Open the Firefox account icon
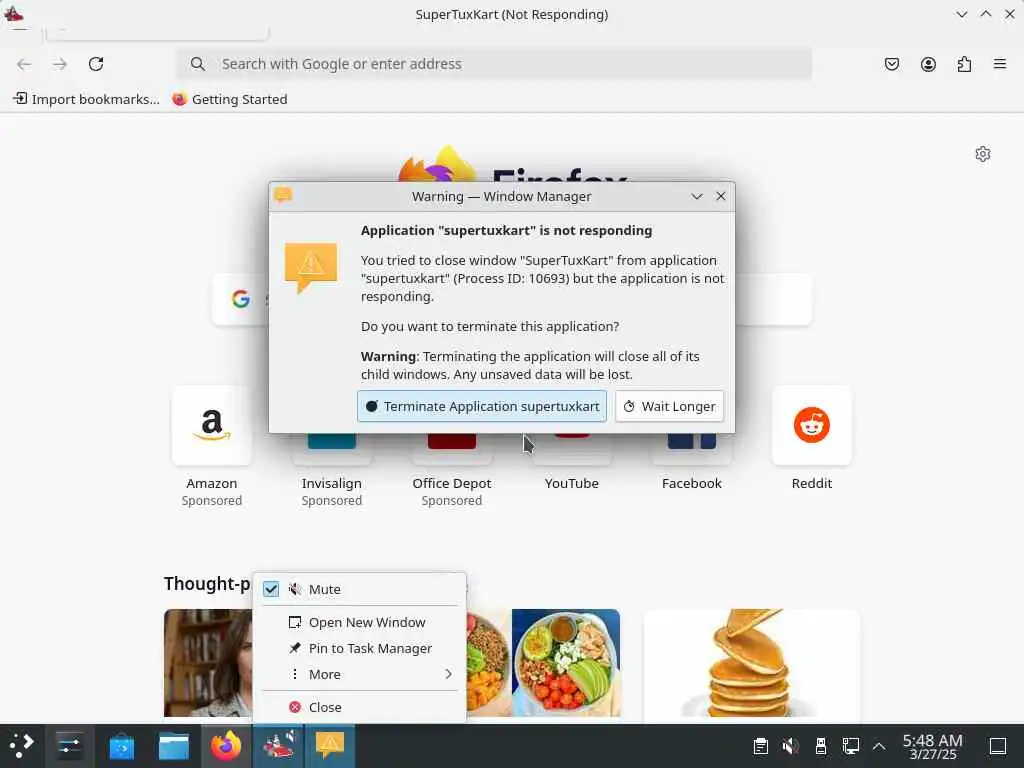The width and height of the screenshot is (1024, 768). (x=928, y=64)
